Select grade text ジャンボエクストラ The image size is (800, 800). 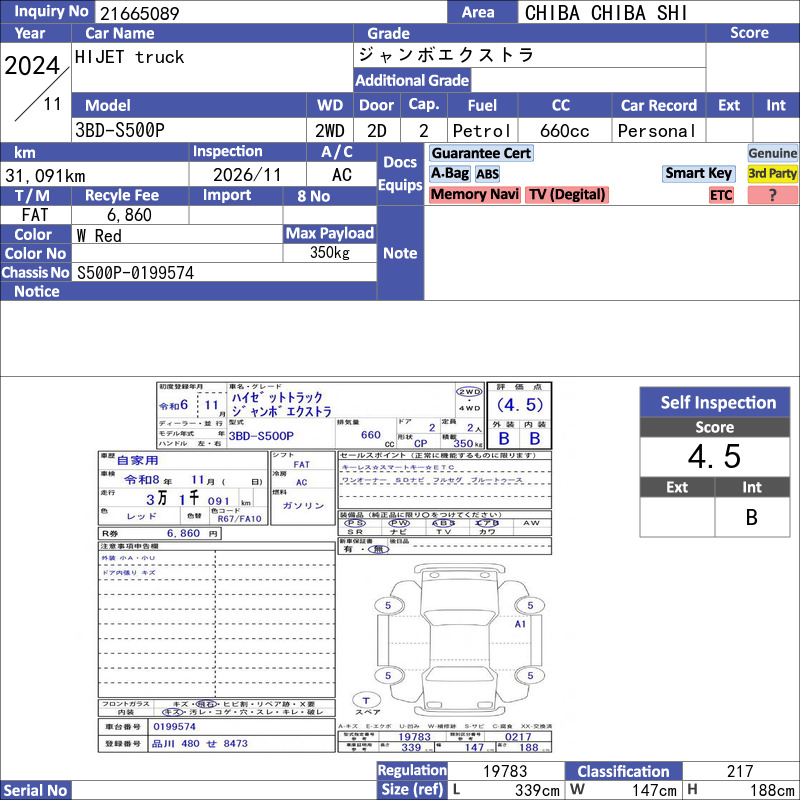[x=446, y=55]
